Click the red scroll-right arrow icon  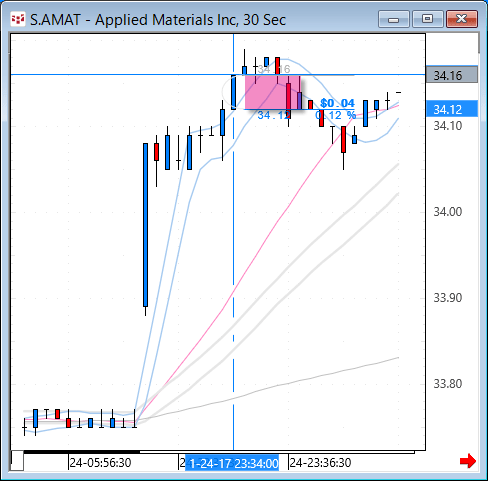[468, 461]
